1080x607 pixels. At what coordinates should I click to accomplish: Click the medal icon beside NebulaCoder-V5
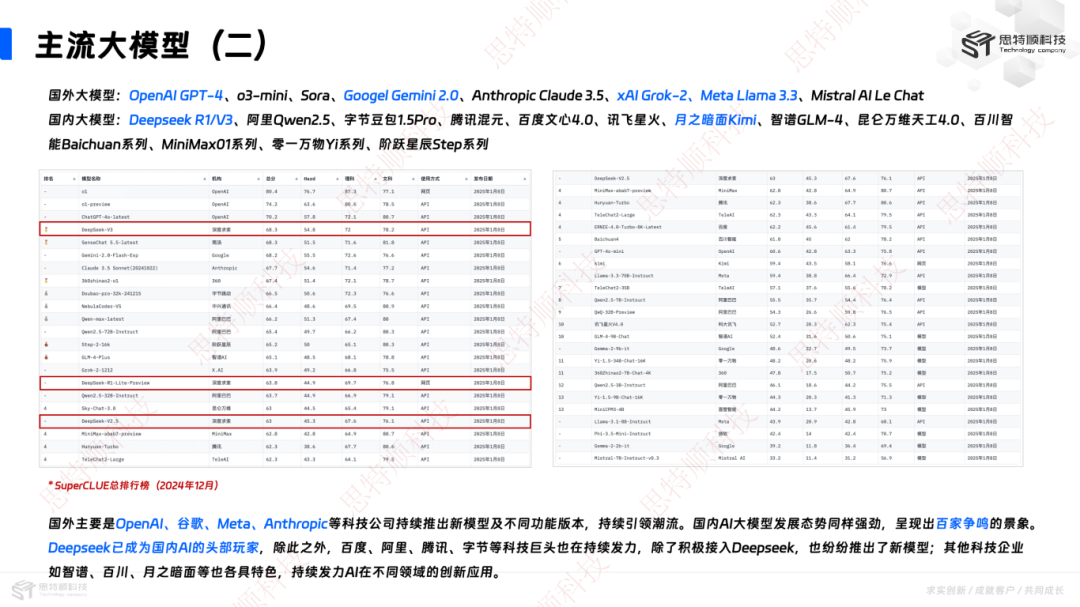tap(46, 306)
